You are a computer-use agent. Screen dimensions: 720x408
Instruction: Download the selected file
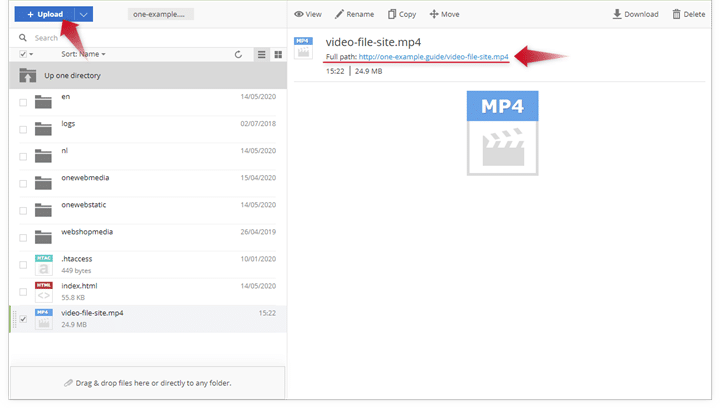coord(617,15)
